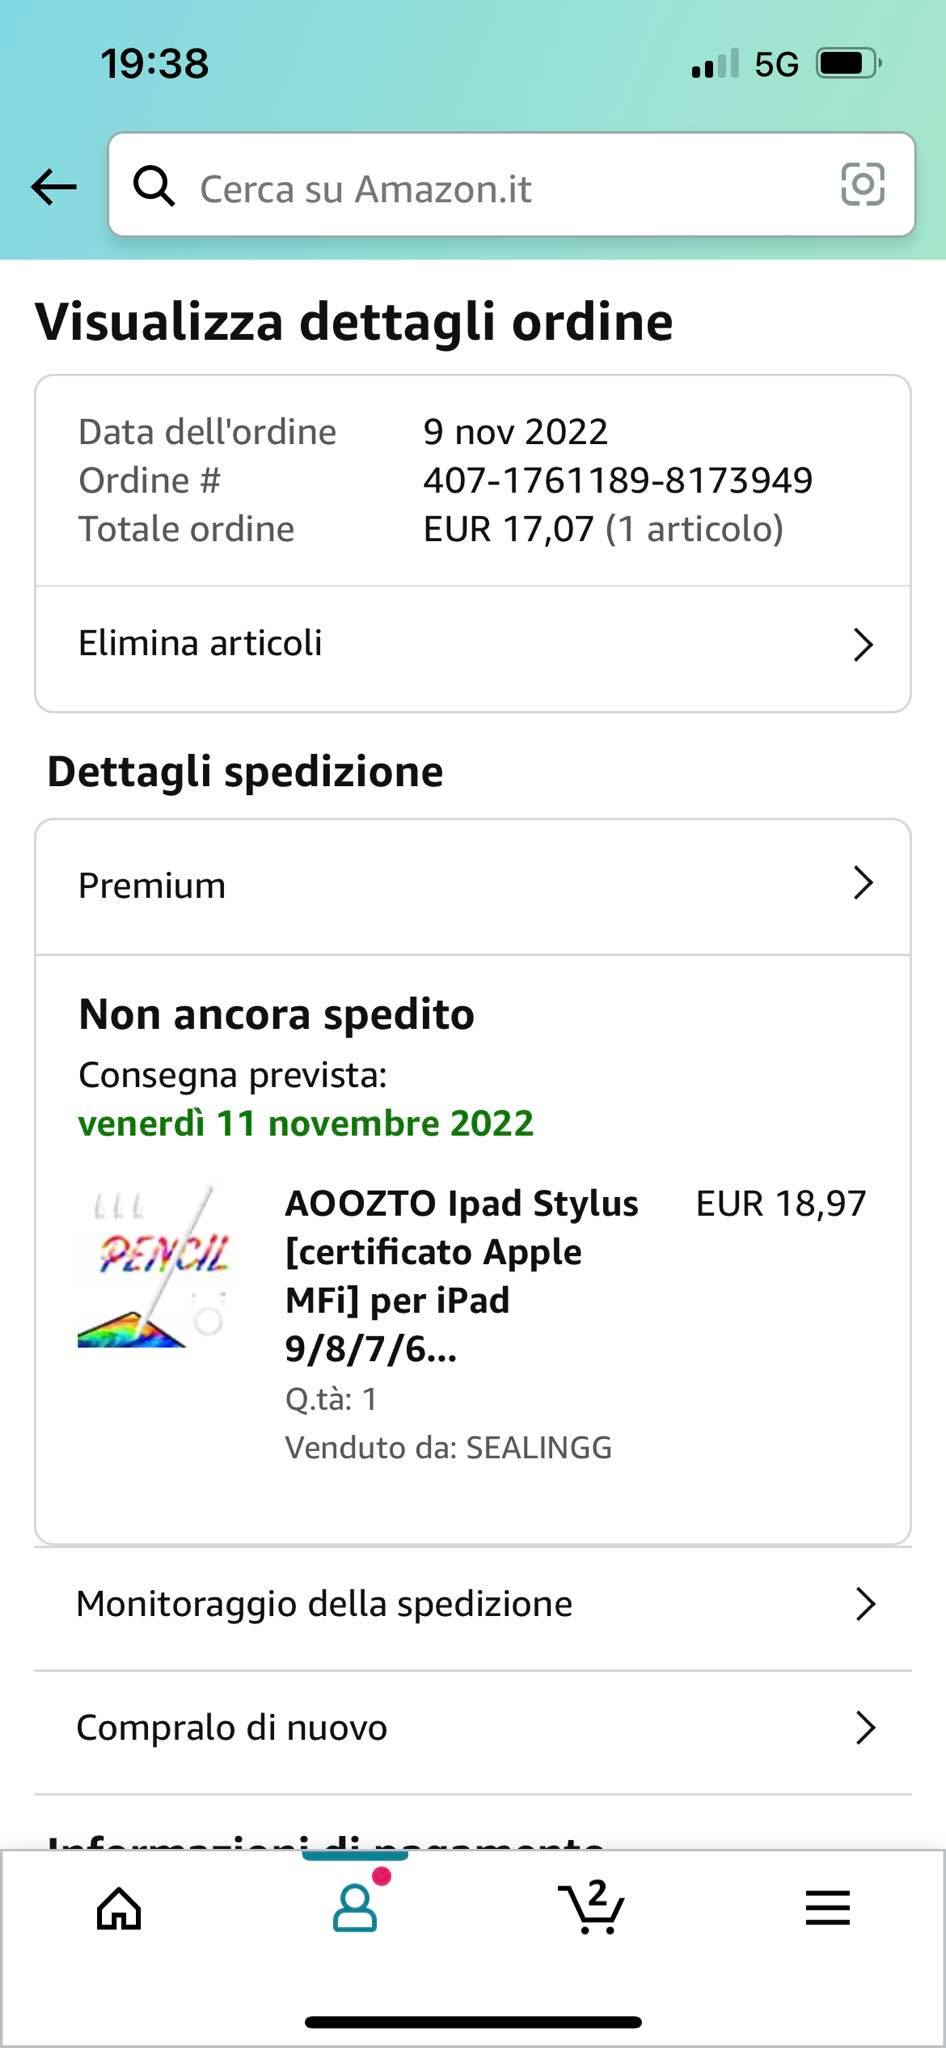The height and width of the screenshot is (2048, 946).
Task: Open the shopping cart icon
Action: point(591,1908)
